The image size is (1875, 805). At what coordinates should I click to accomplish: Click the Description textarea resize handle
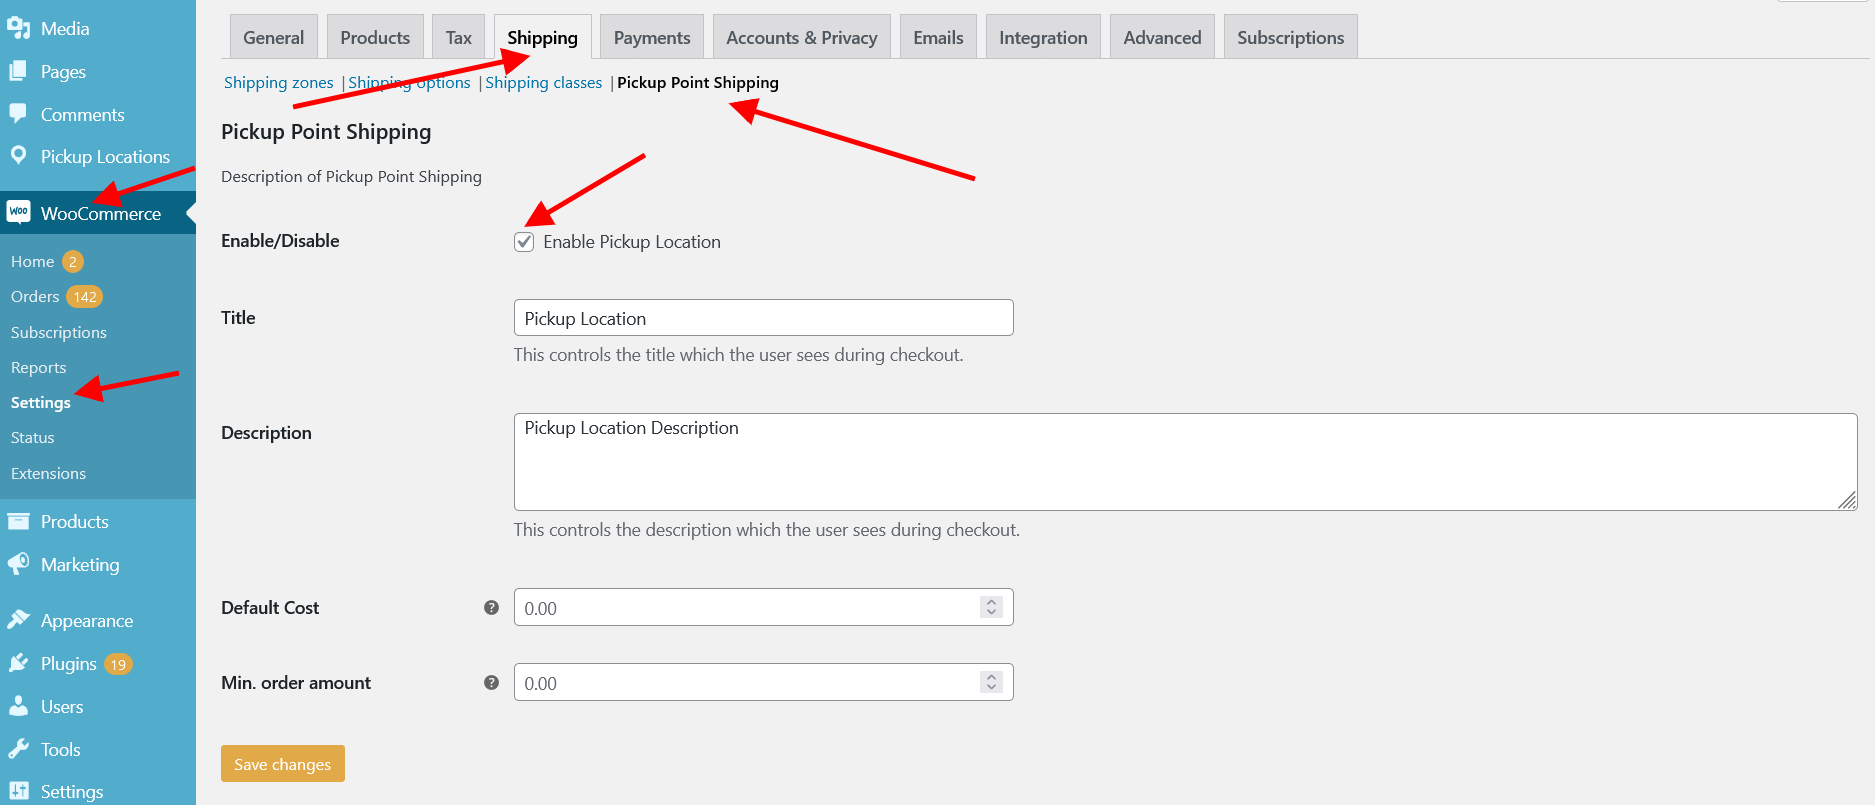click(x=1847, y=500)
